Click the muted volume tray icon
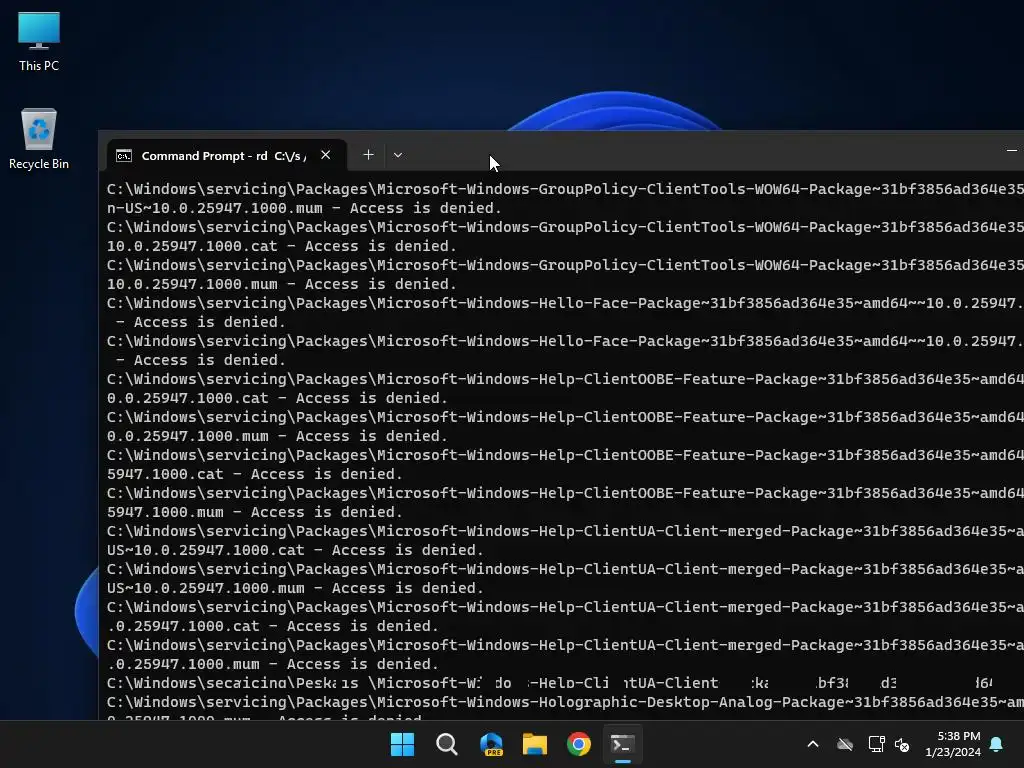 point(902,744)
